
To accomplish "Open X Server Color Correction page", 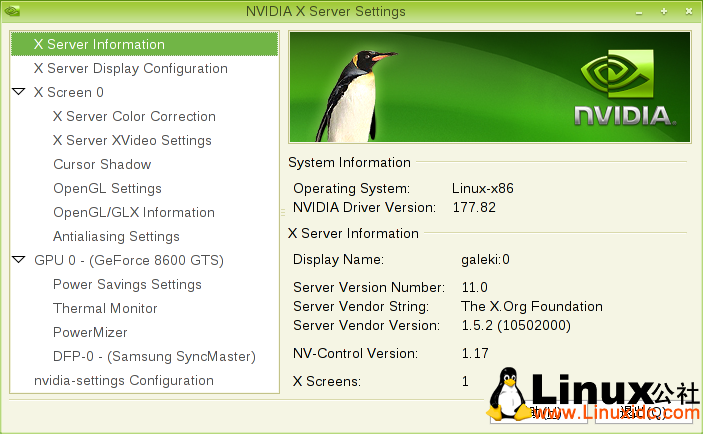I will coord(134,116).
